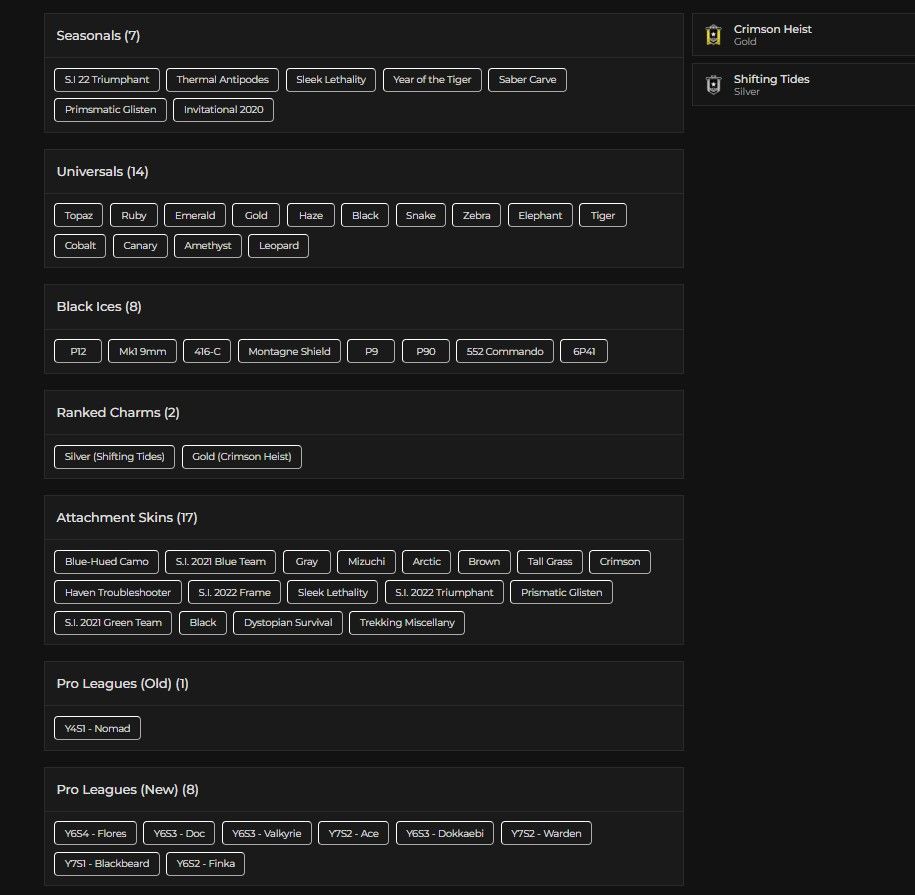Image resolution: width=915 pixels, height=895 pixels.
Task: Select the Mk1 9mm black ice tag
Action: pos(142,351)
